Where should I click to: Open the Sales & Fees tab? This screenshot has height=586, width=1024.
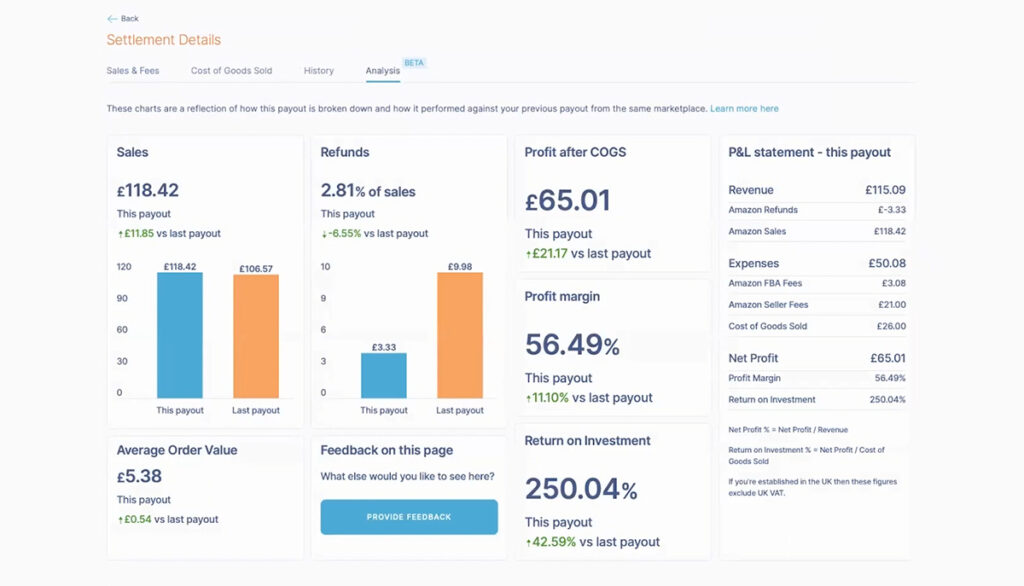[x=133, y=71]
